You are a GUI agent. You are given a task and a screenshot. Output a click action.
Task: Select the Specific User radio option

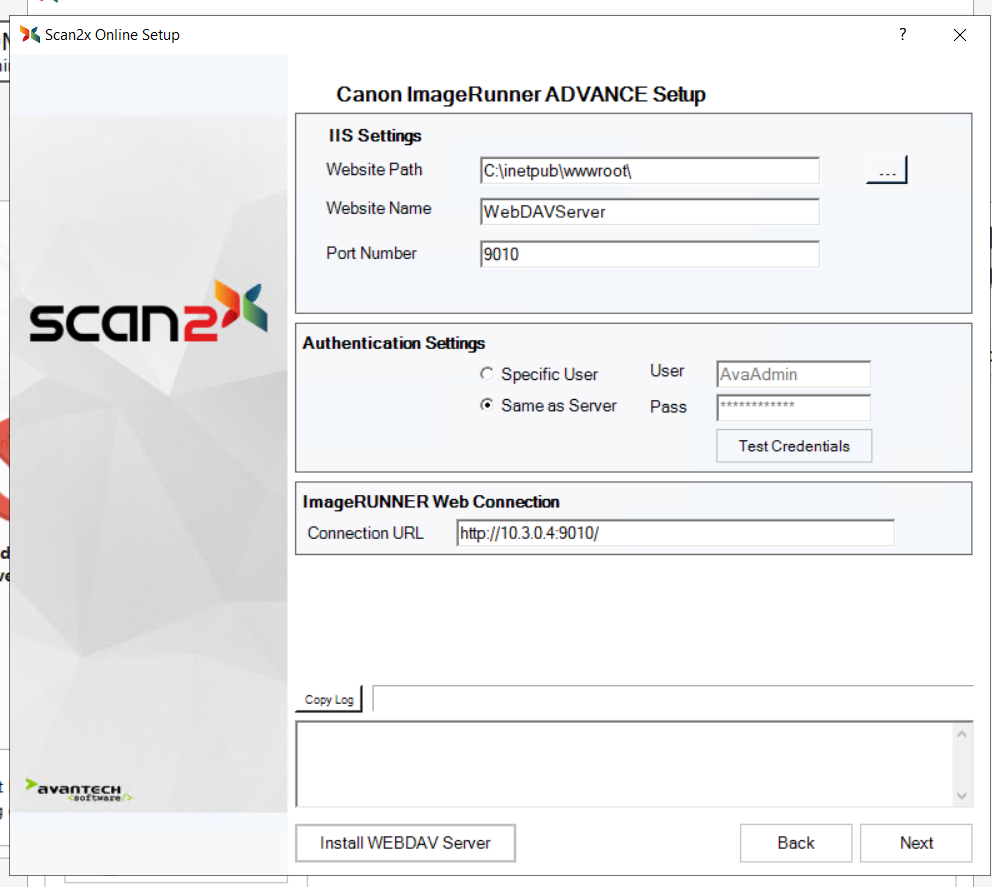487,374
